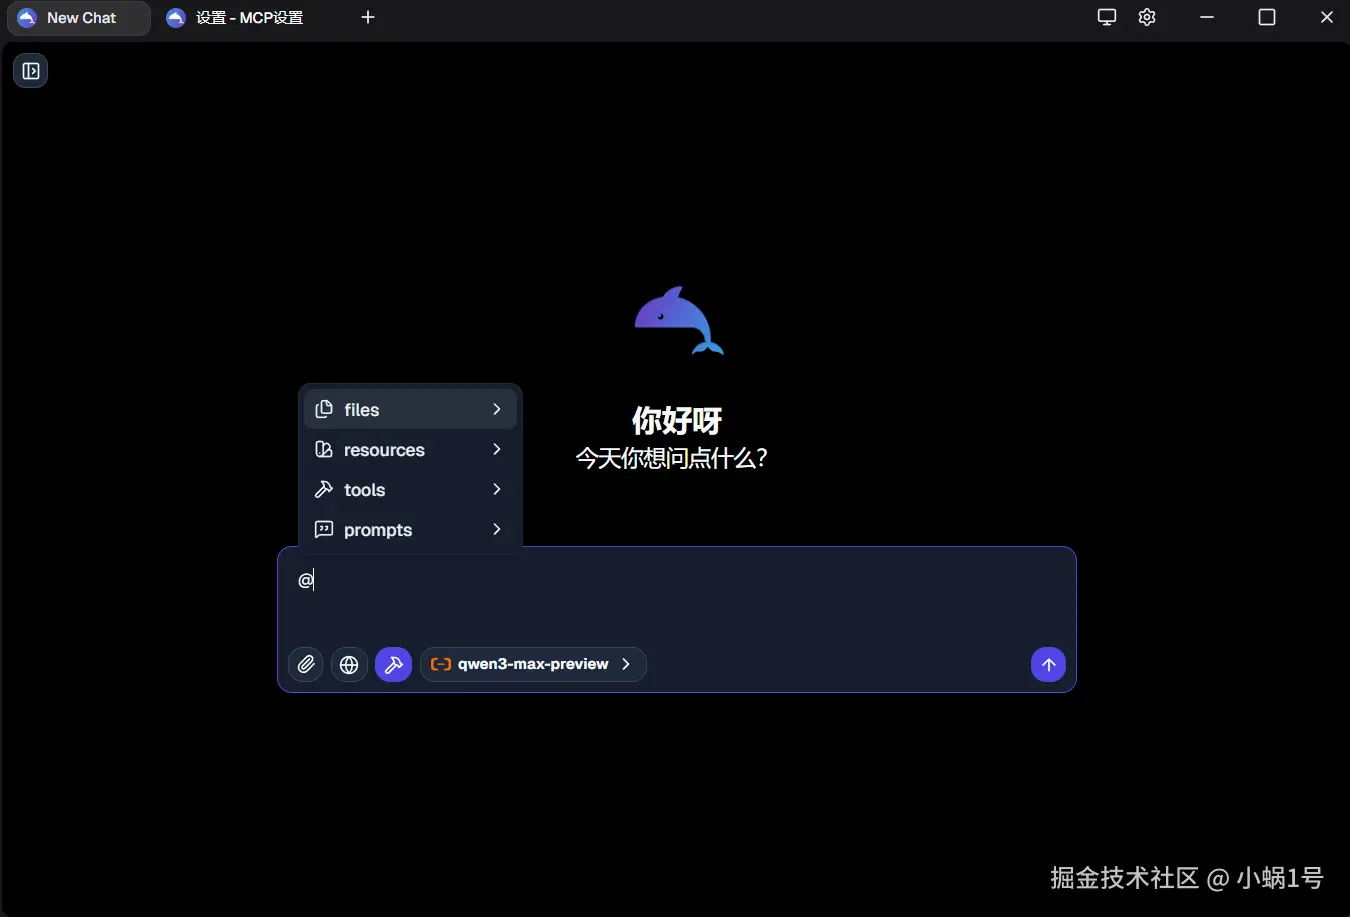Open the 设置 - MCP设置 tab
The width and height of the screenshot is (1350, 917).
click(x=235, y=17)
